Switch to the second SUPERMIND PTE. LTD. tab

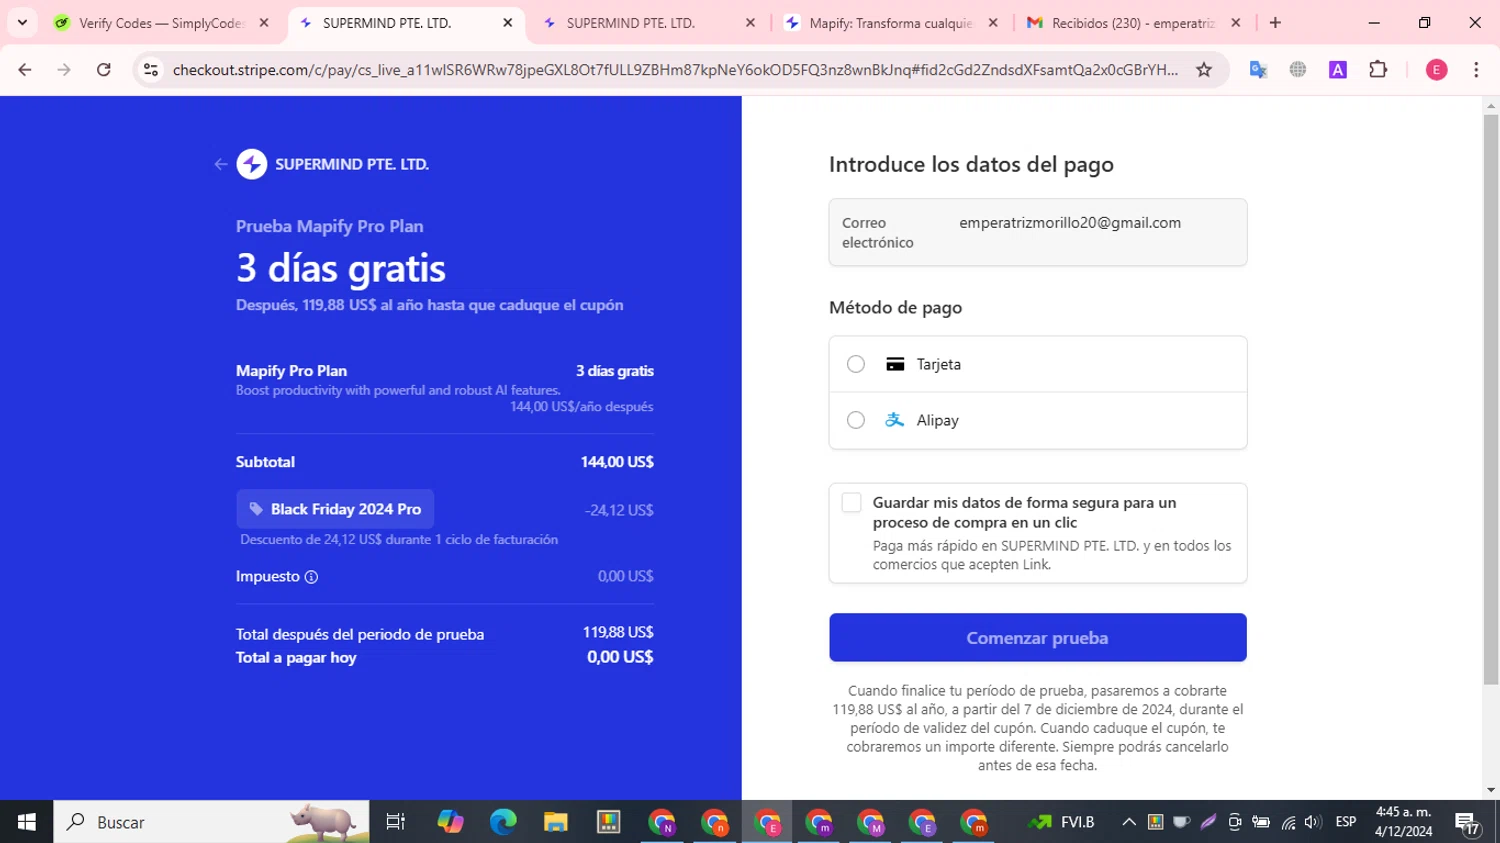[652, 23]
